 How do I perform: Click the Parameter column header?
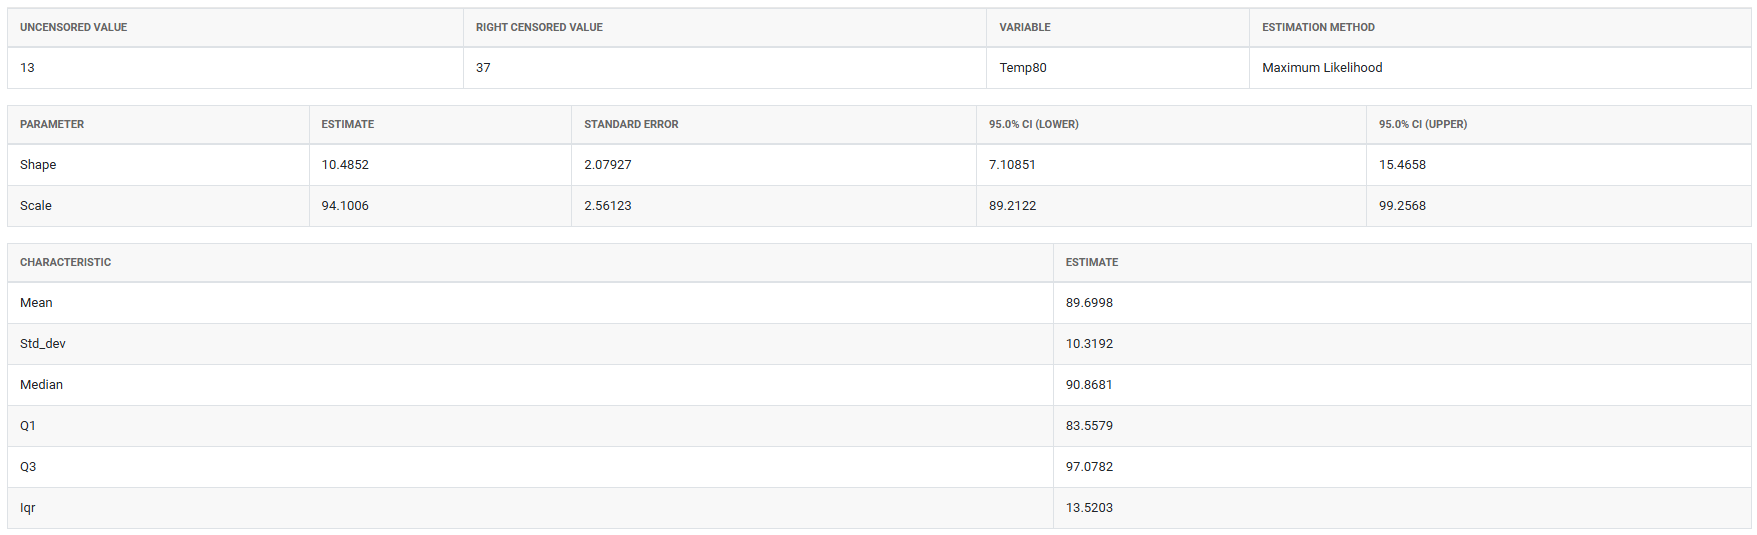click(52, 124)
